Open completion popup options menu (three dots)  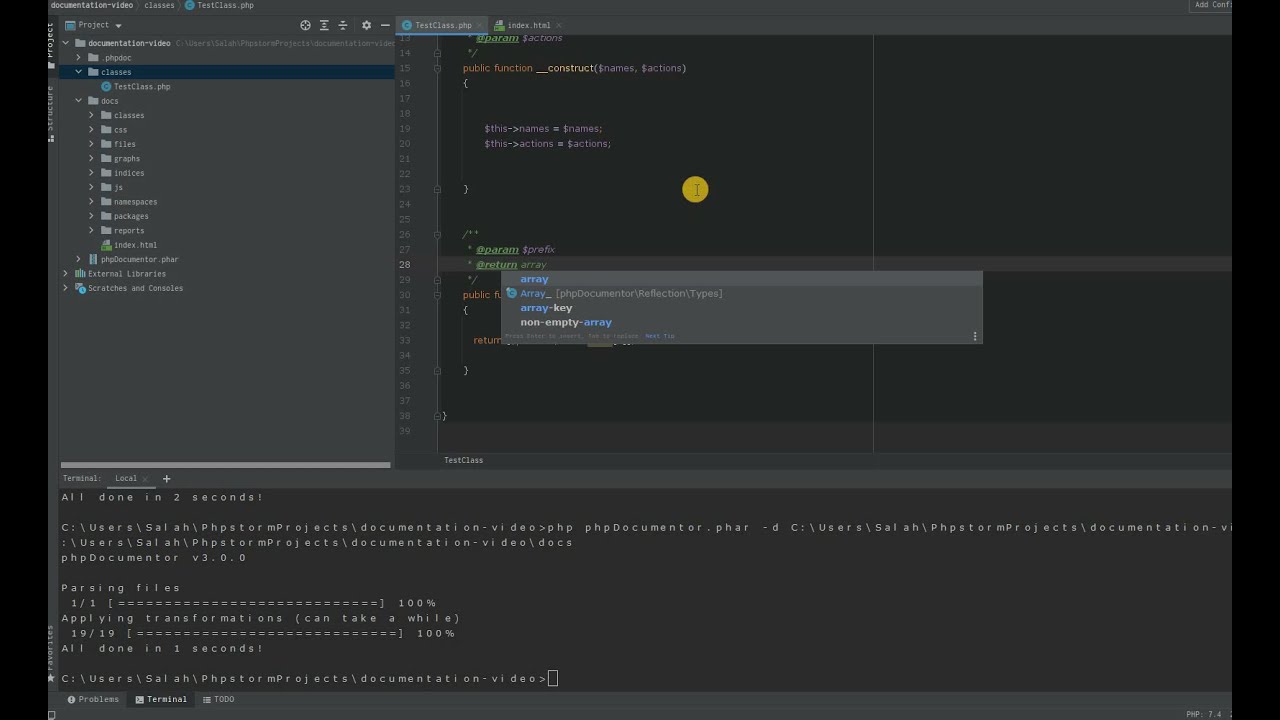click(975, 336)
